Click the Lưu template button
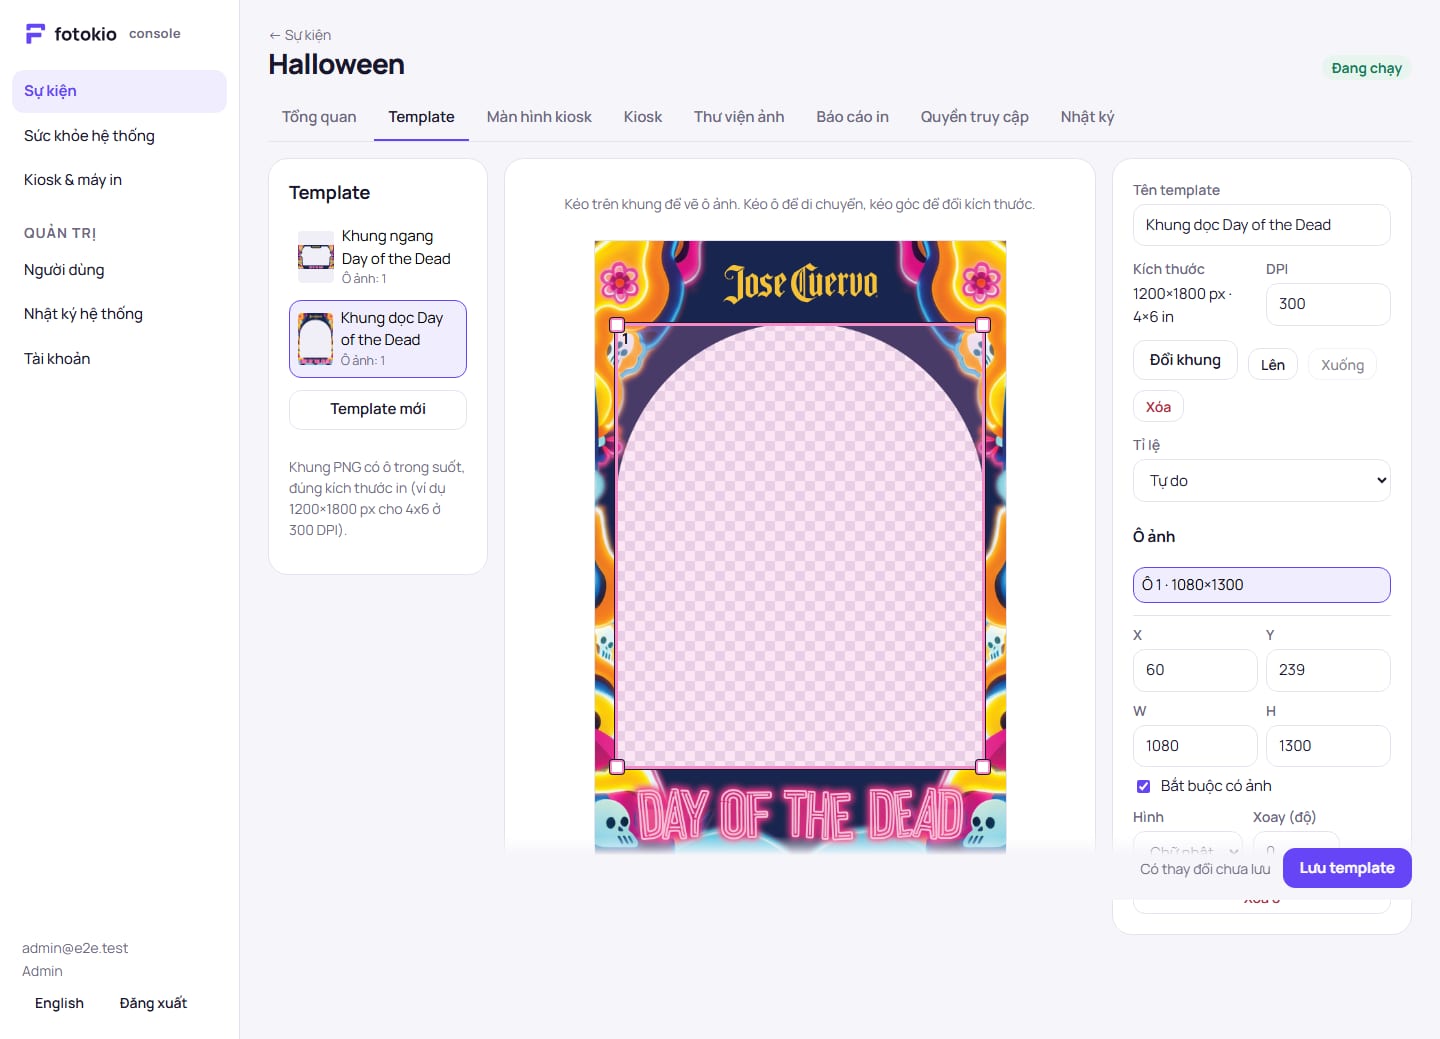 [x=1347, y=868]
